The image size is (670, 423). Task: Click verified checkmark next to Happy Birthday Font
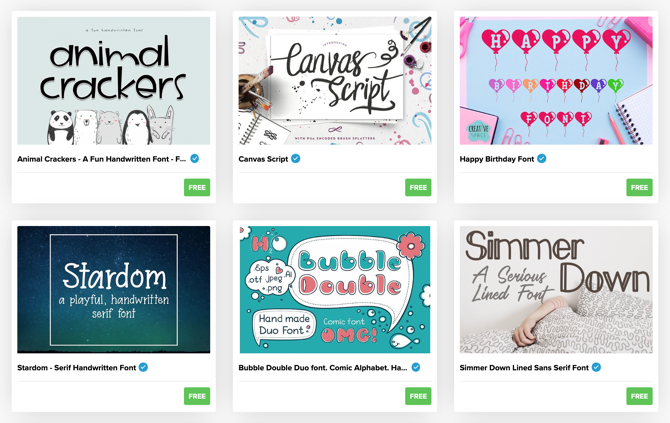pyautogui.click(x=541, y=159)
